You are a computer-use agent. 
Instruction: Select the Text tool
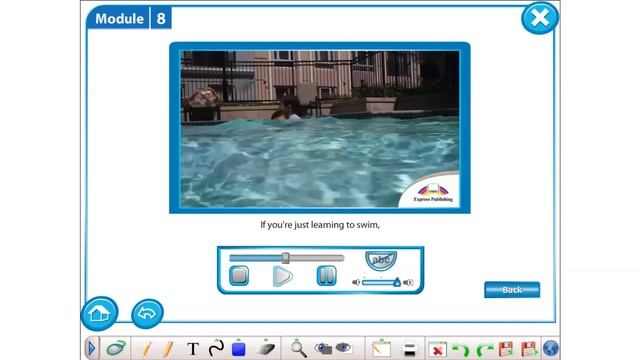193,349
